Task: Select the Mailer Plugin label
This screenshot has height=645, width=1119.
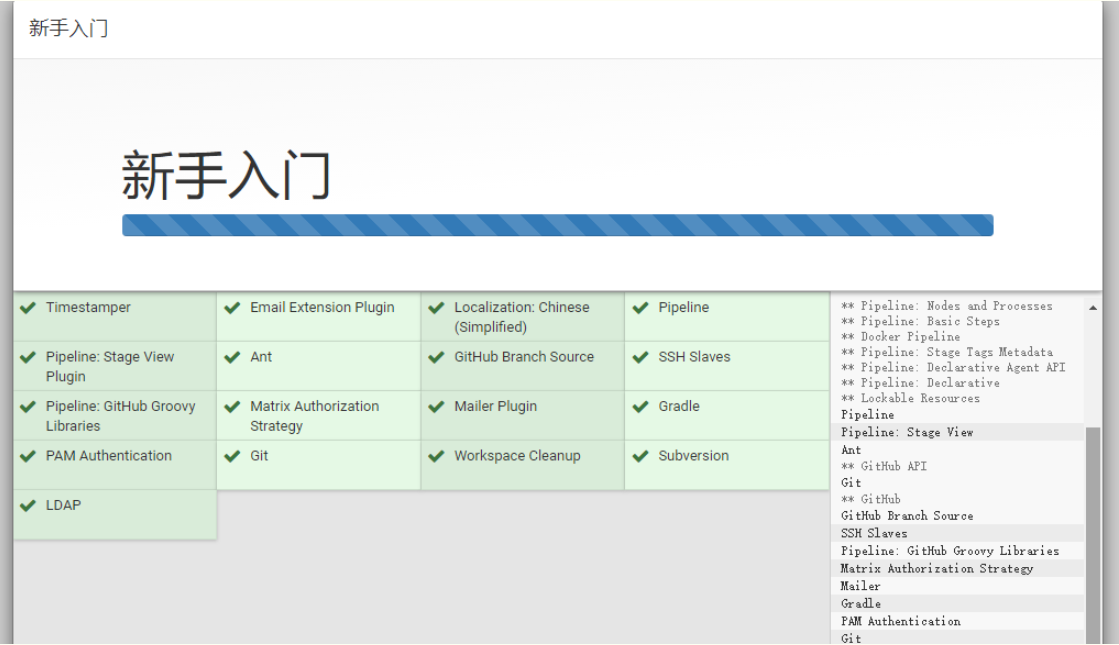Action: pyautogui.click(x=495, y=407)
